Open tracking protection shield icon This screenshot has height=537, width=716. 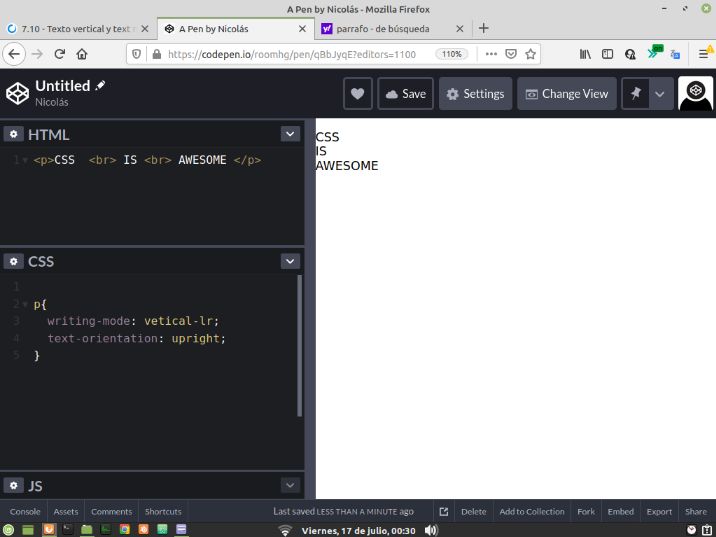[136, 54]
